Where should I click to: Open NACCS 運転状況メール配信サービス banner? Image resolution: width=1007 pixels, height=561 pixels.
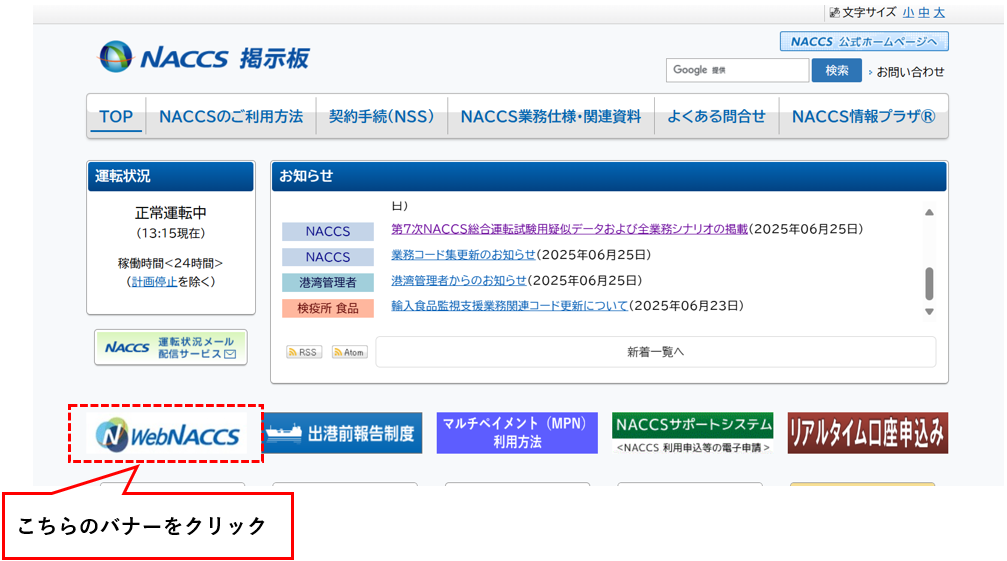pyautogui.click(x=170, y=347)
